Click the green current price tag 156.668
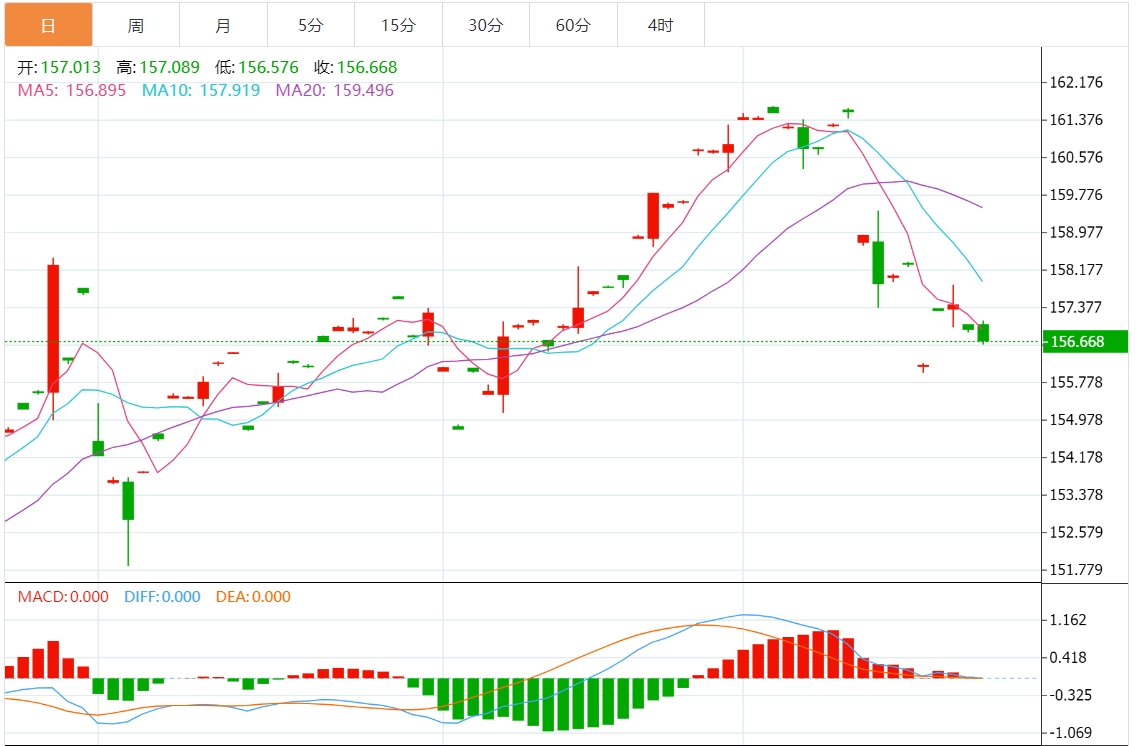The width and height of the screenshot is (1139, 746). click(x=1085, y=341)
